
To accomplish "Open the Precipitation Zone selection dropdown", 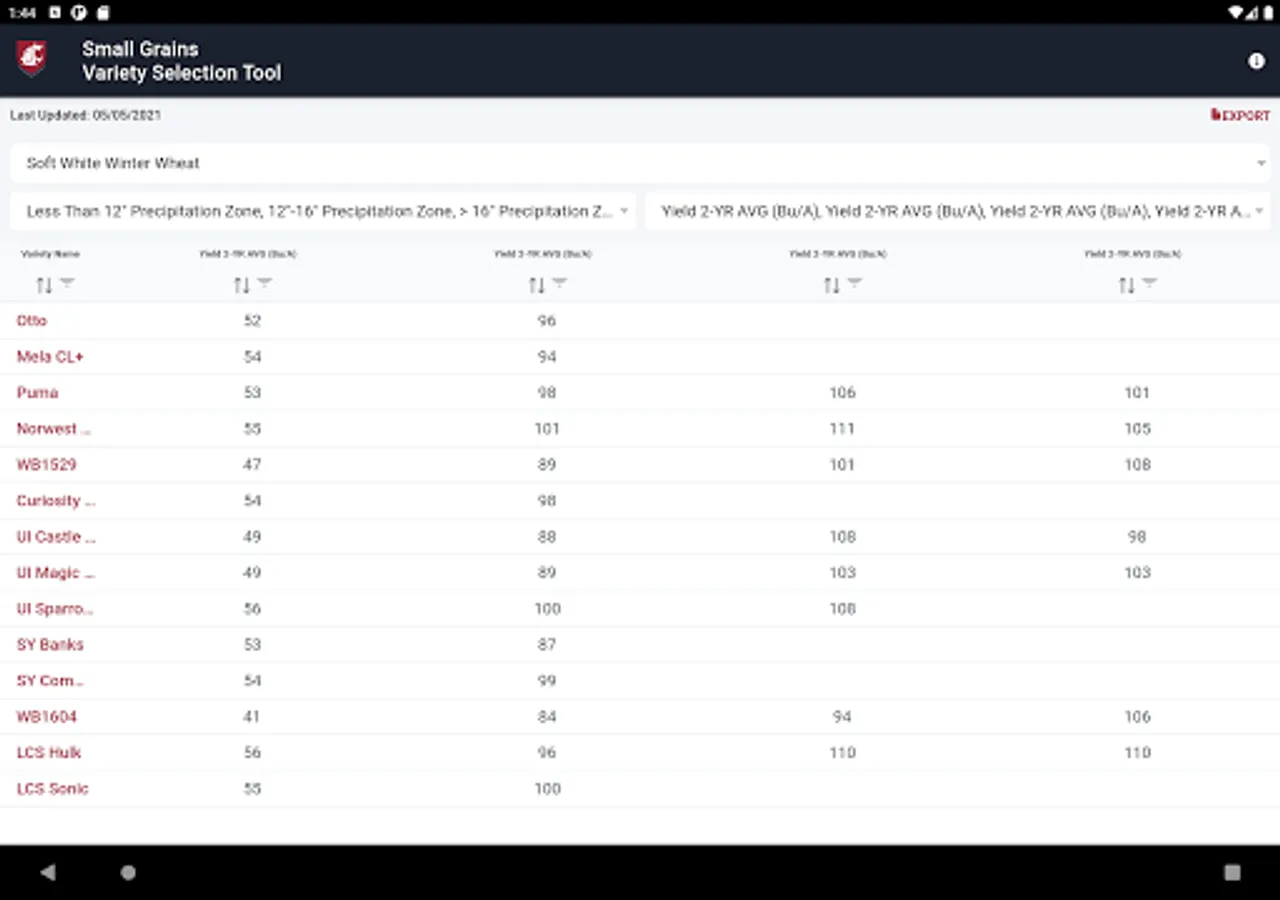I will [x=323, y=211].
